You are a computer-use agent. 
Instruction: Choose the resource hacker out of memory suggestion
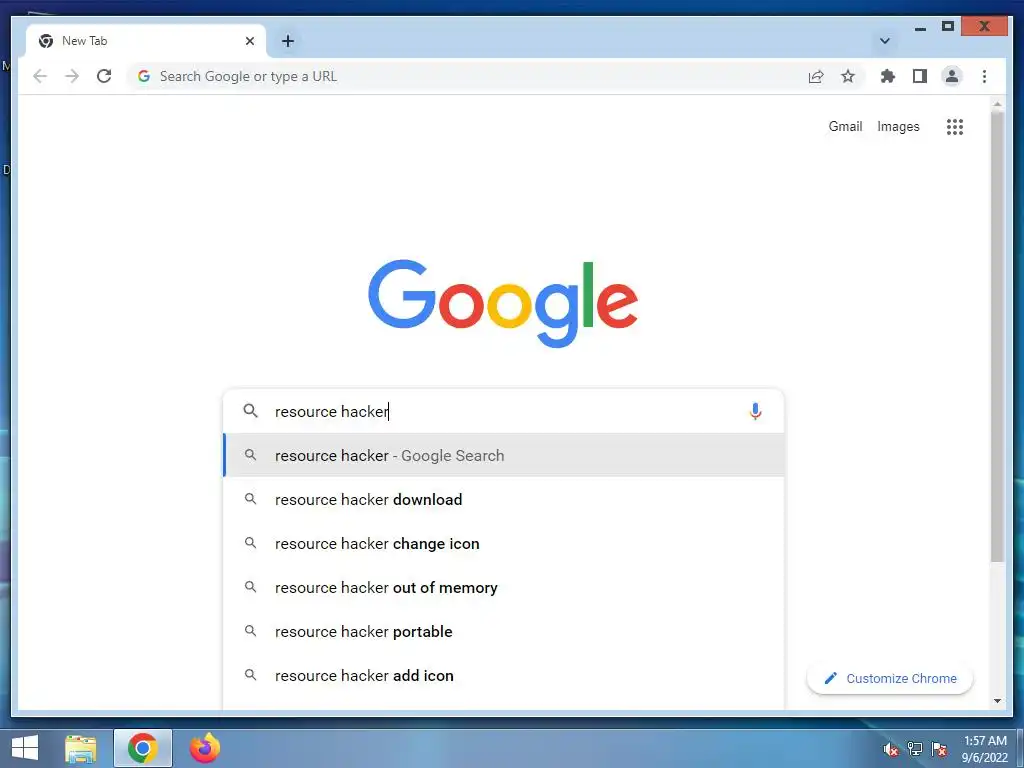(504, 587)
